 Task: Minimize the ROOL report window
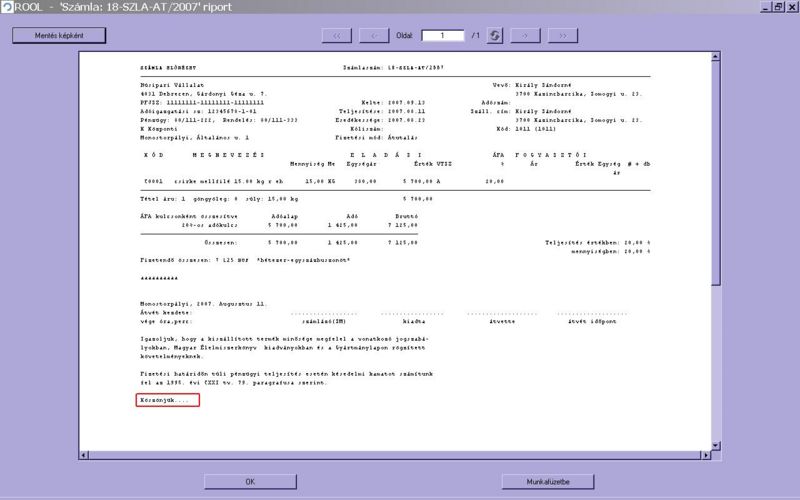(x=766, y=7)
